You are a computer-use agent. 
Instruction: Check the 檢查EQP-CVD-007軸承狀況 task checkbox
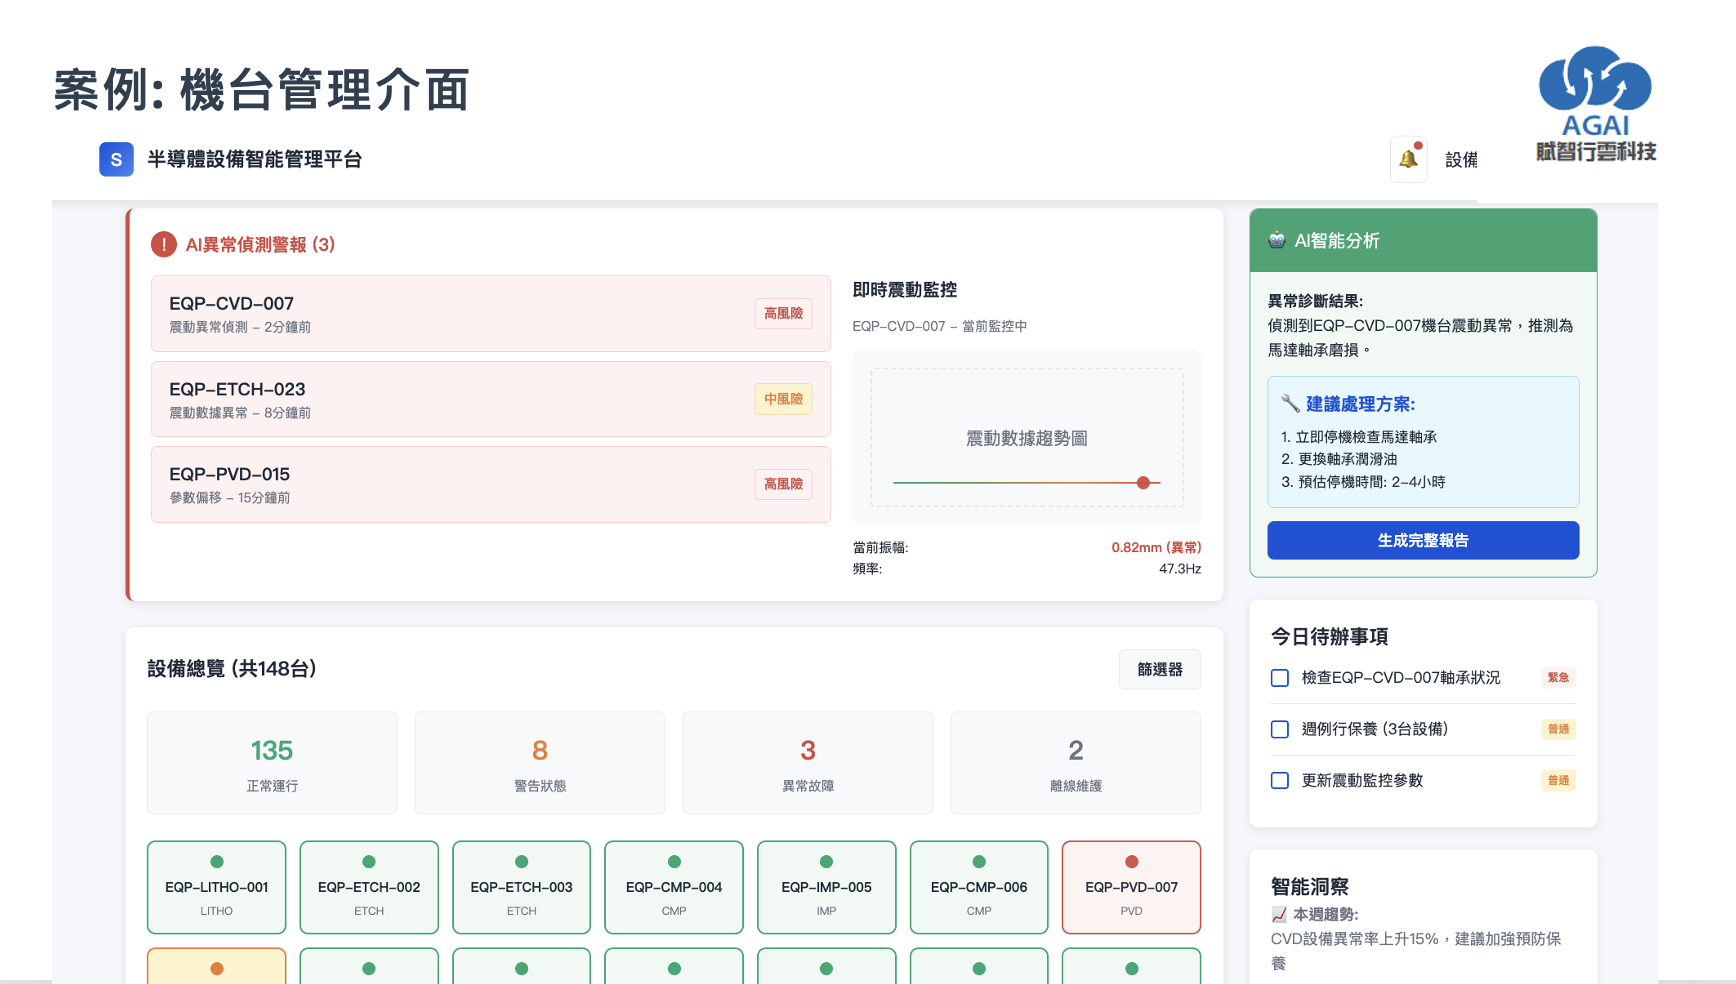pyautogui.click(x=1279, y=678)
